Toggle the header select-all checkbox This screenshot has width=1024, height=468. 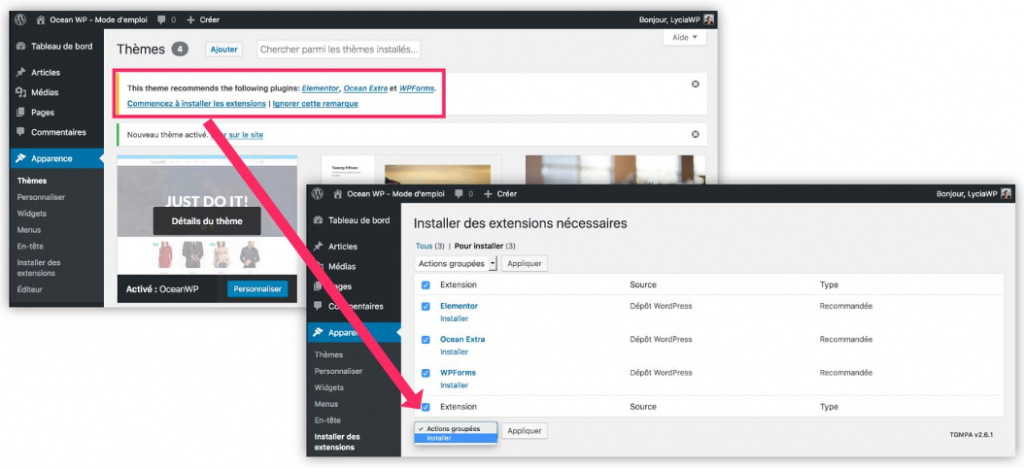pos(426,285)
